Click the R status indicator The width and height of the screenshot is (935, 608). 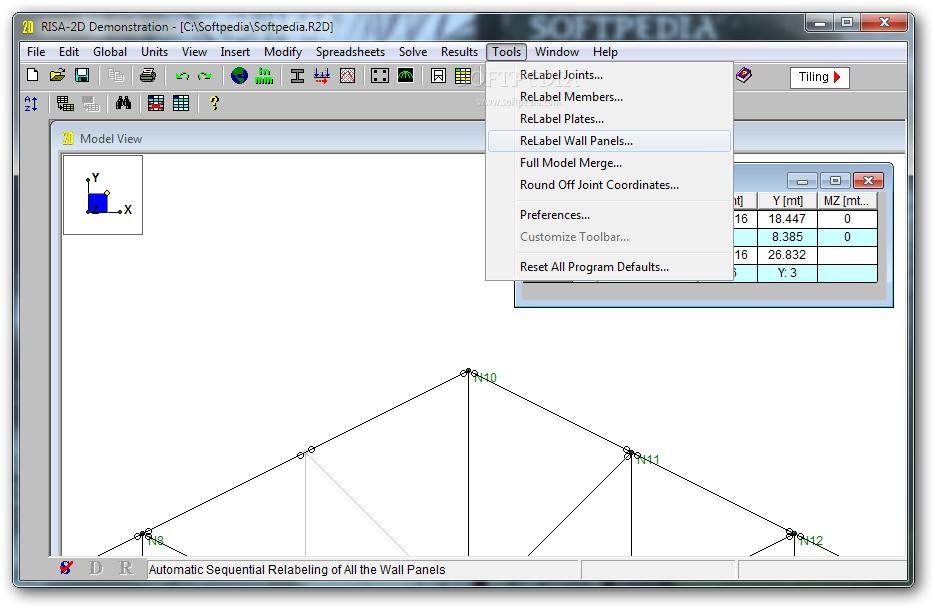click(x=126, y=568)
